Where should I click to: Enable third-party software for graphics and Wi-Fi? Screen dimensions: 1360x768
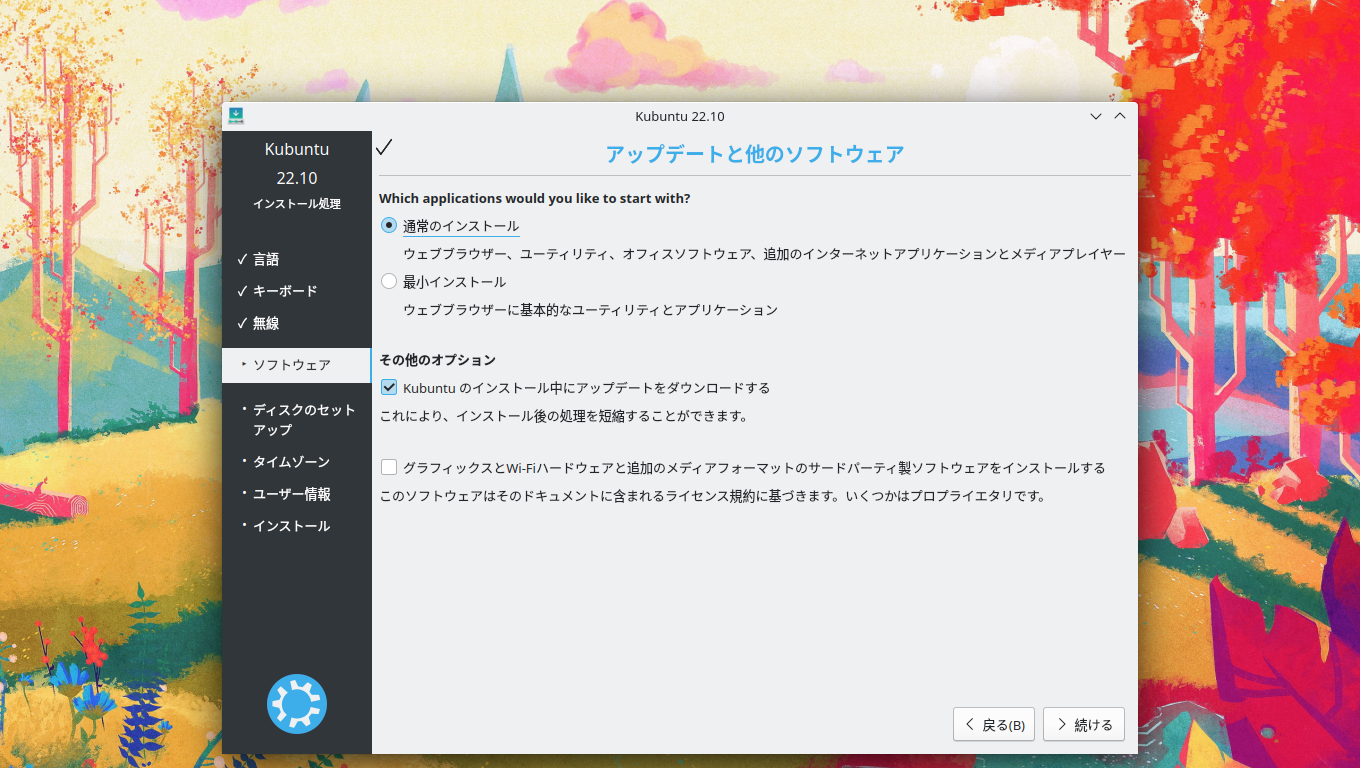[x=389, y=467]
